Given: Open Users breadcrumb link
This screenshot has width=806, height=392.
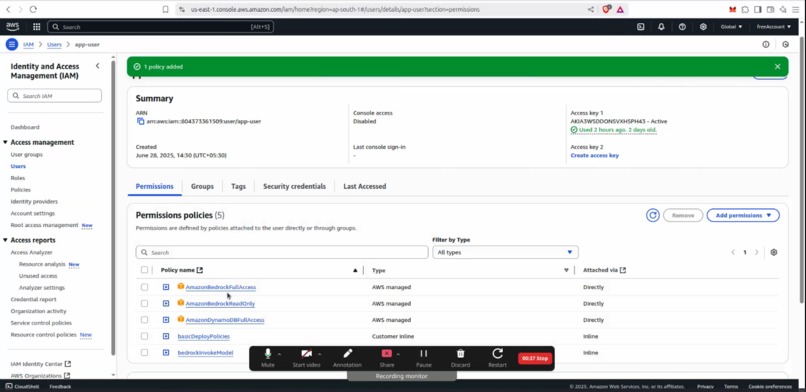Looking at the screenshot, I should 54,45.
